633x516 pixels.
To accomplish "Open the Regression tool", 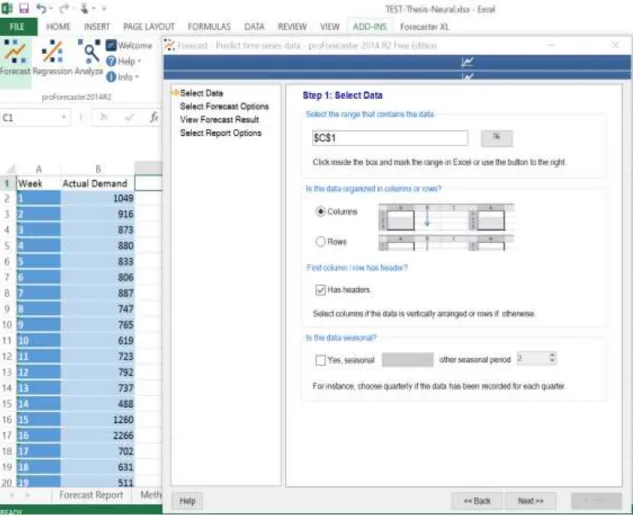I will point(52,58).
